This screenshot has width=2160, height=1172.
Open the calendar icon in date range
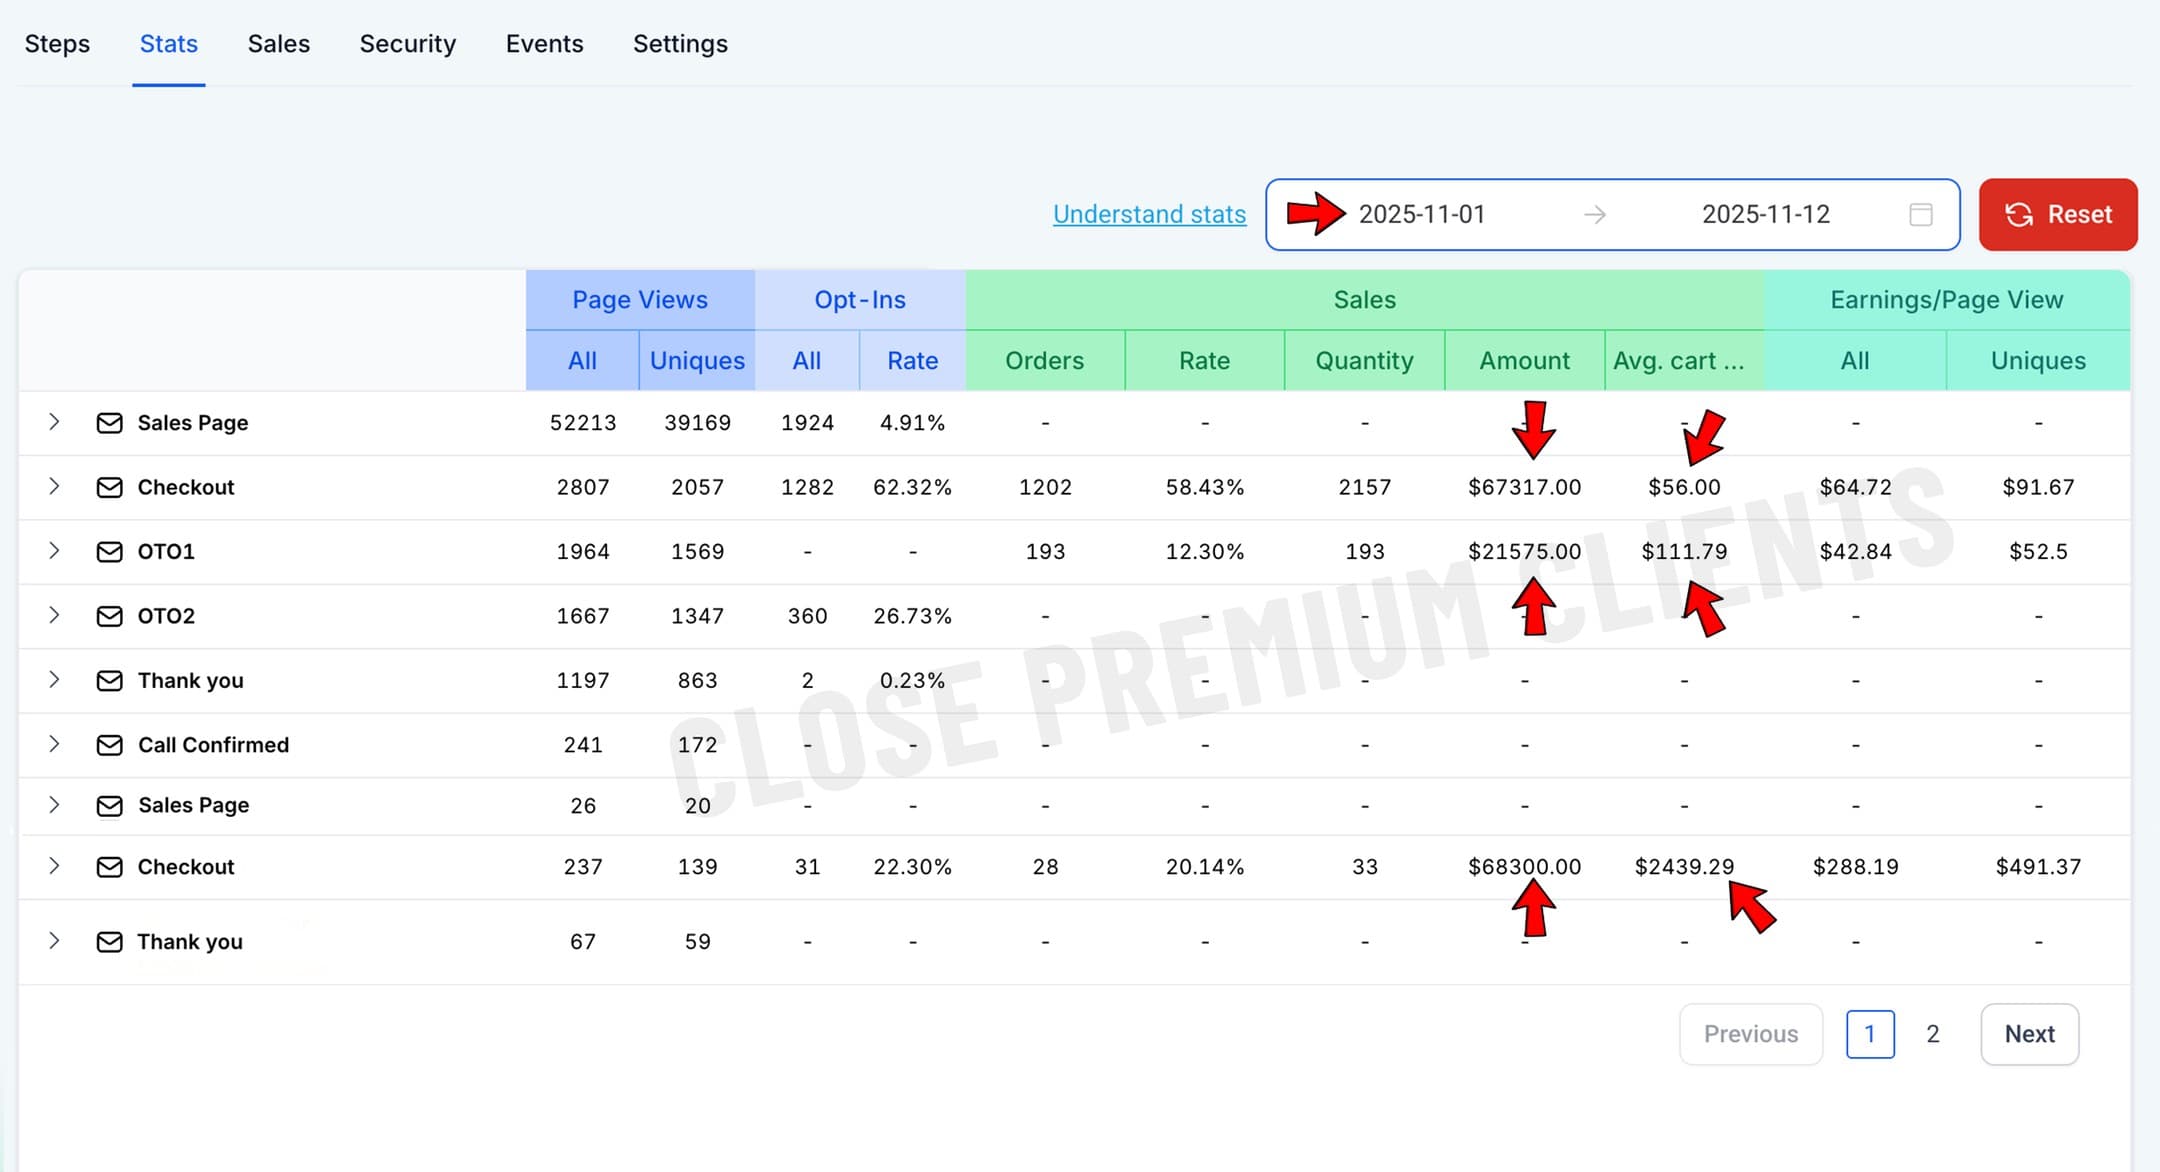pyautogui.click(x=1920, y=214)
